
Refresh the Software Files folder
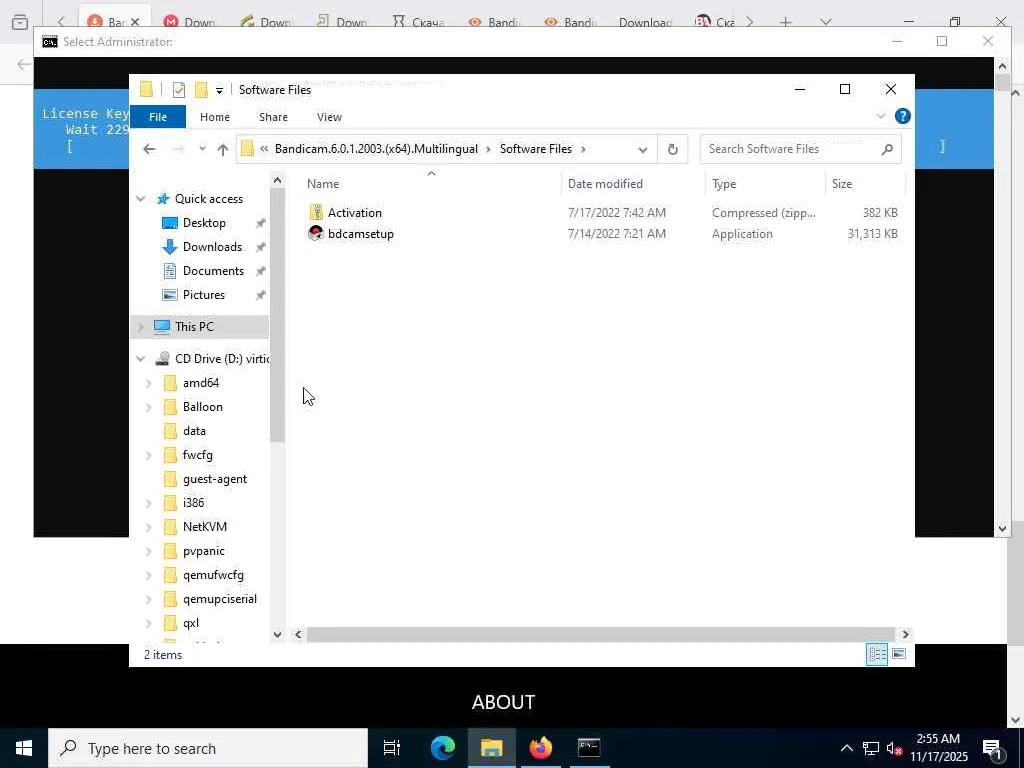click(x=673, y=150)
